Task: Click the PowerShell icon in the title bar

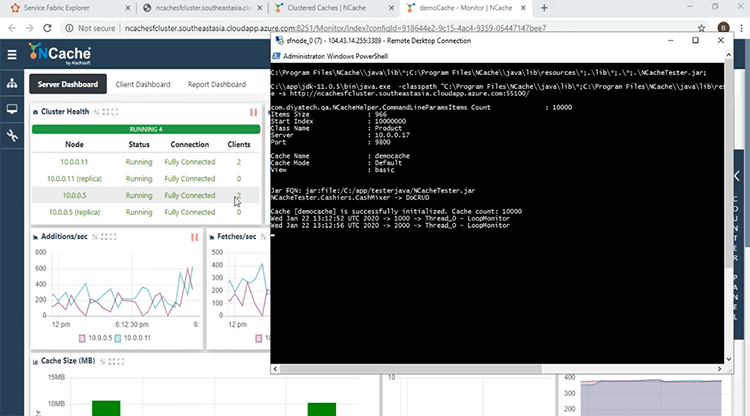Action: (276, 56)
